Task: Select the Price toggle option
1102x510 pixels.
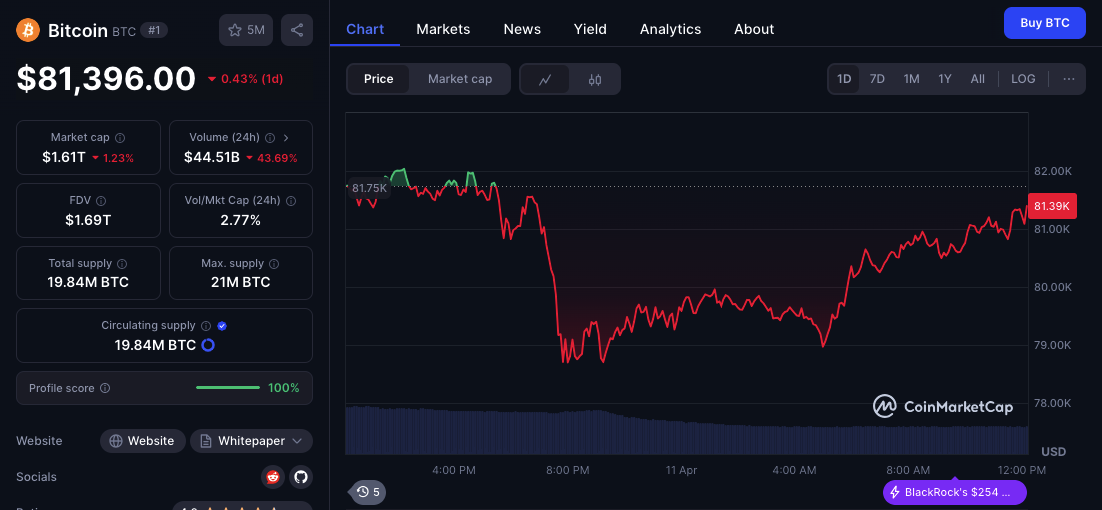Action: (378, 79)
